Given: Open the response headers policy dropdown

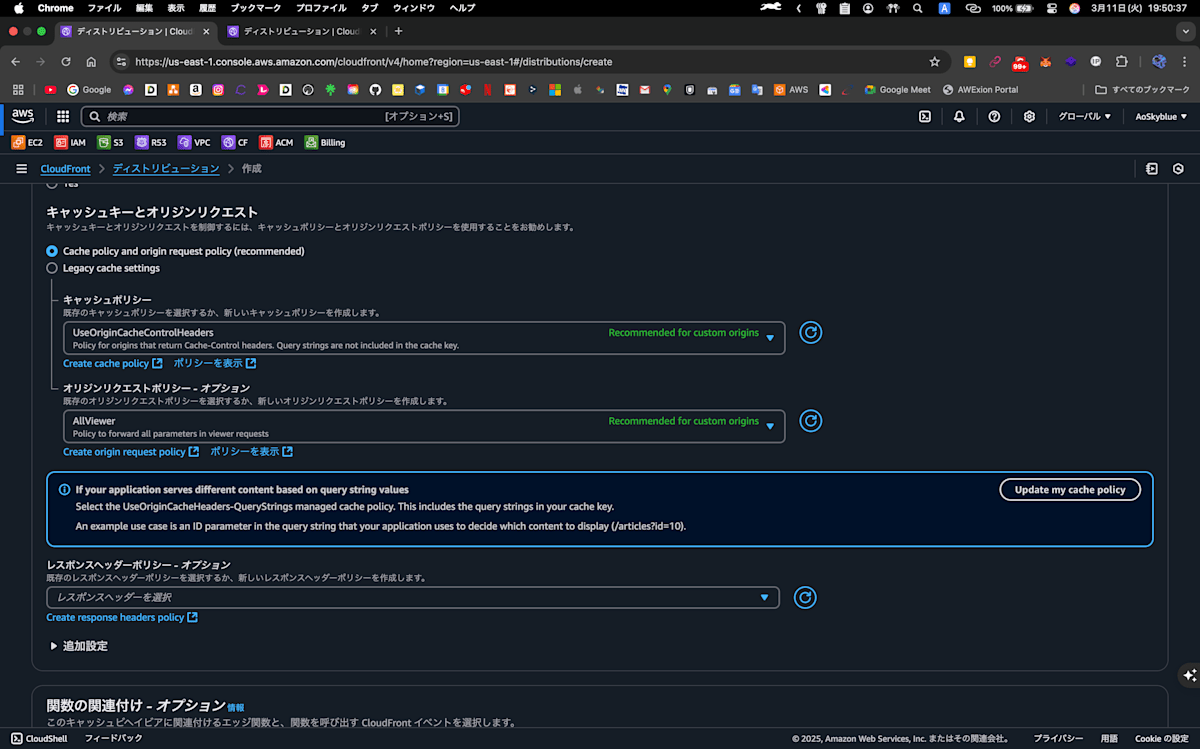Looking at the screenshot, I should point(413,597).
